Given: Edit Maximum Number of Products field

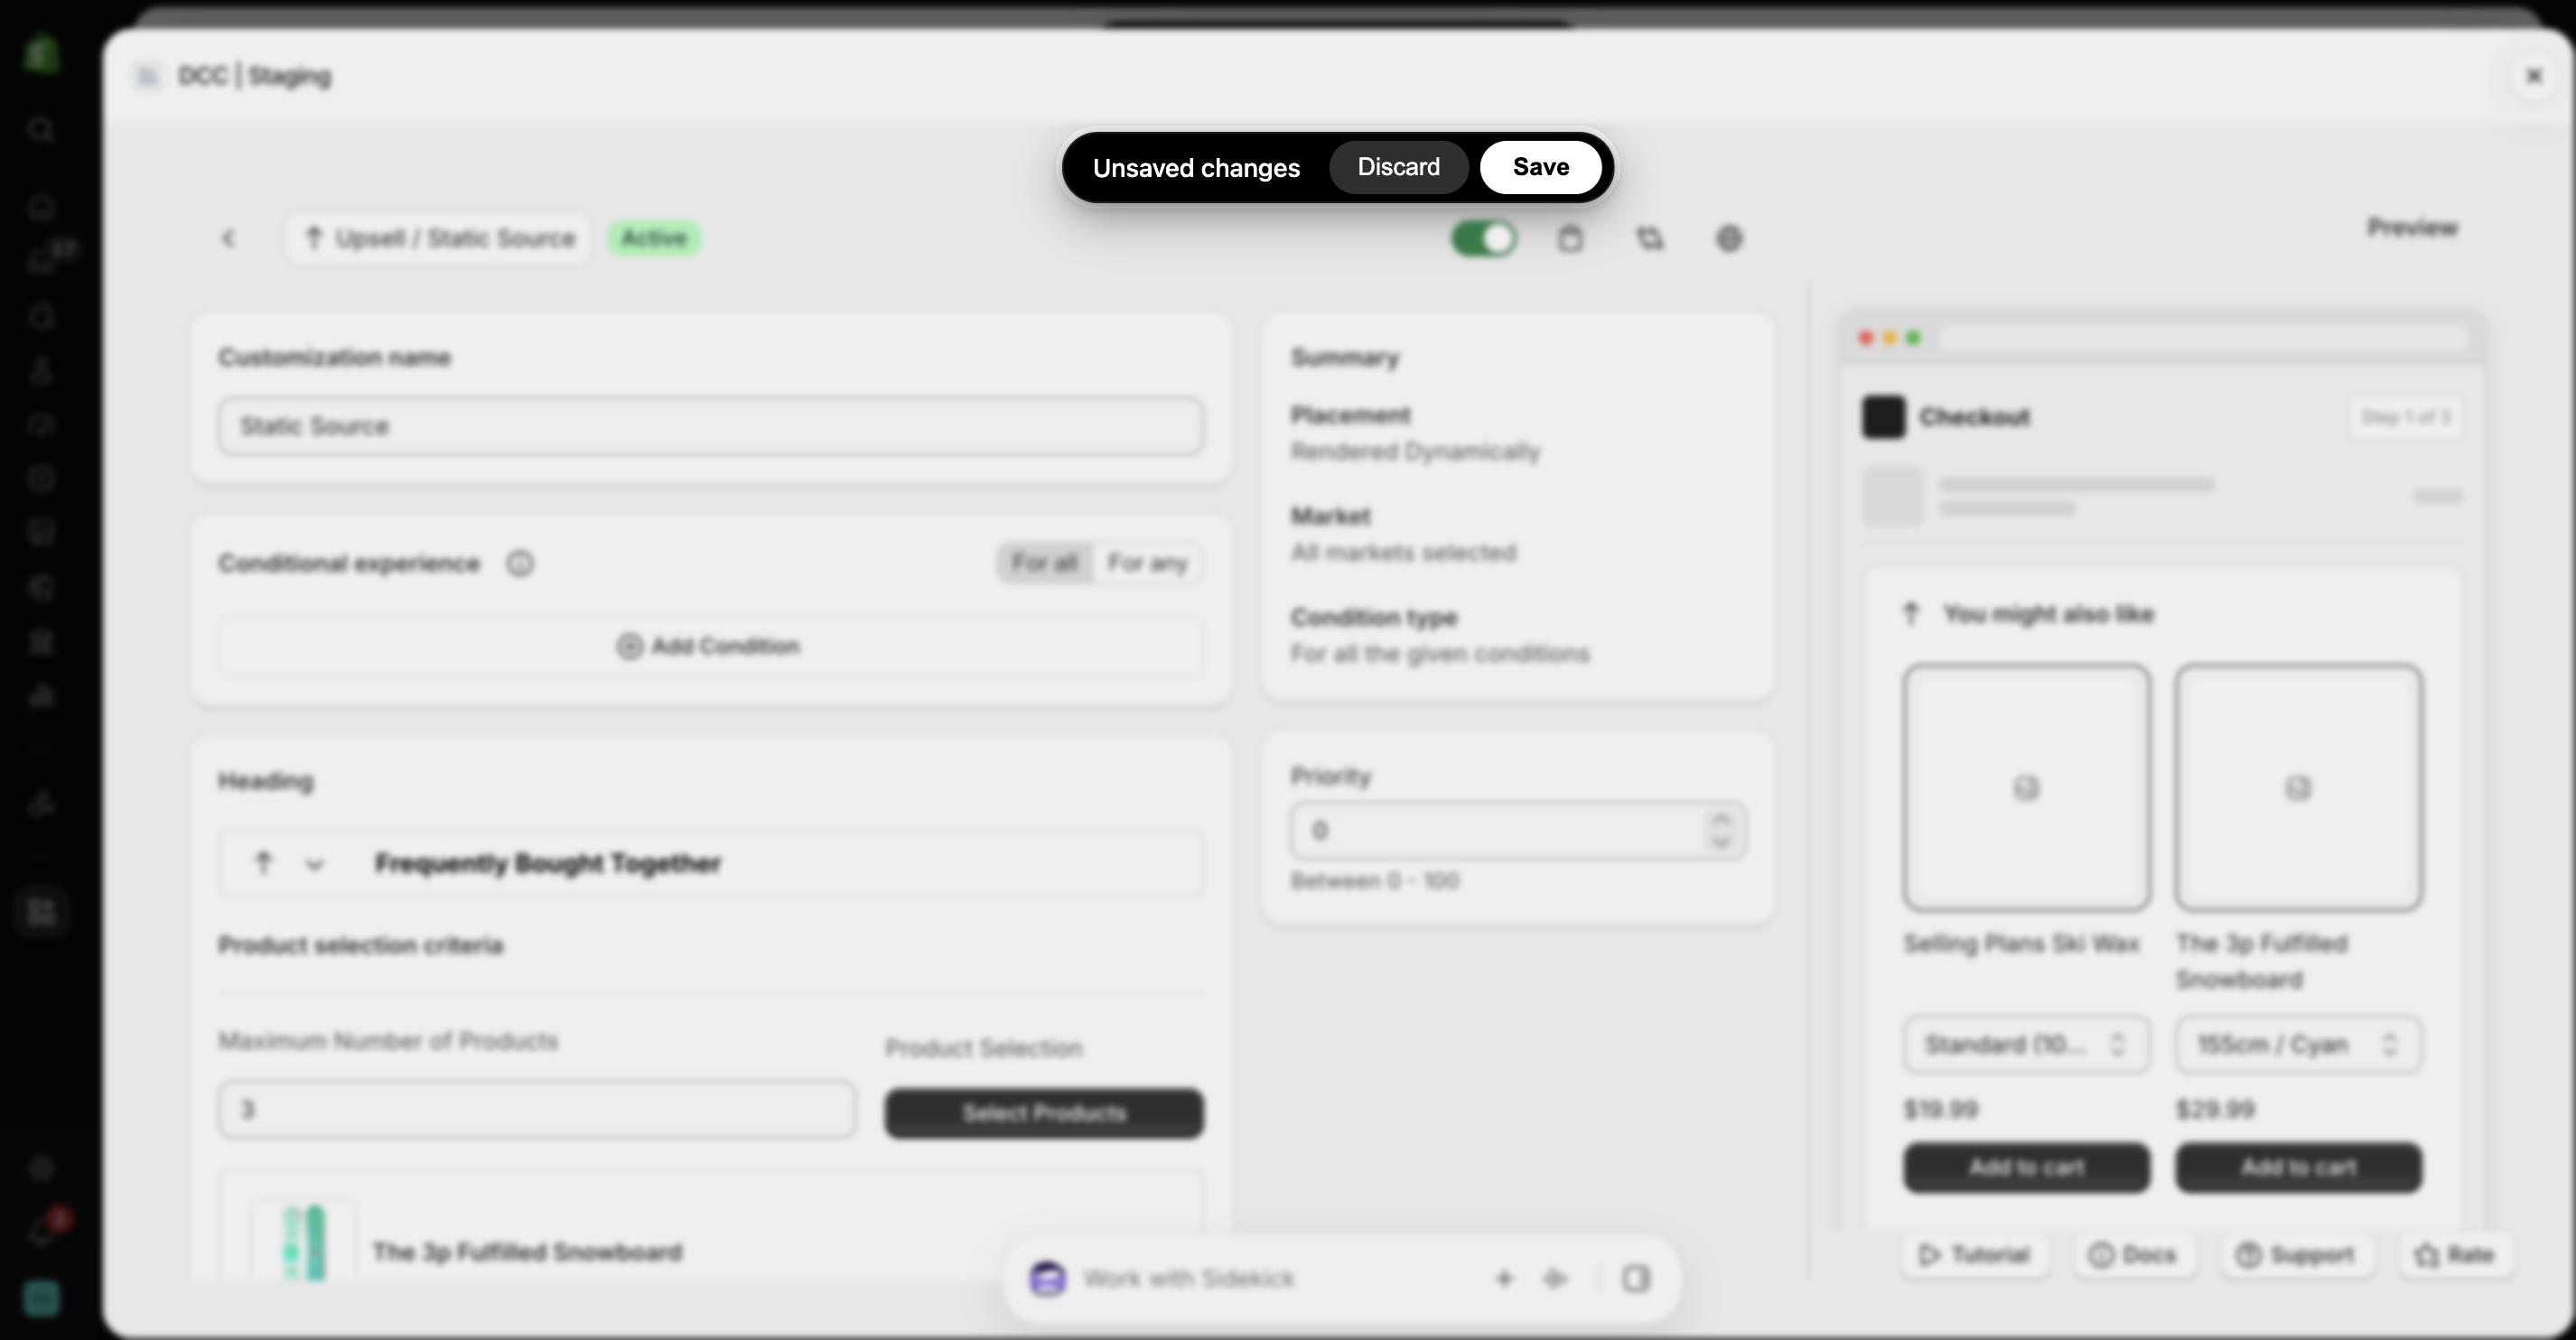Looking at the screenshot, I should point(537,1109).
